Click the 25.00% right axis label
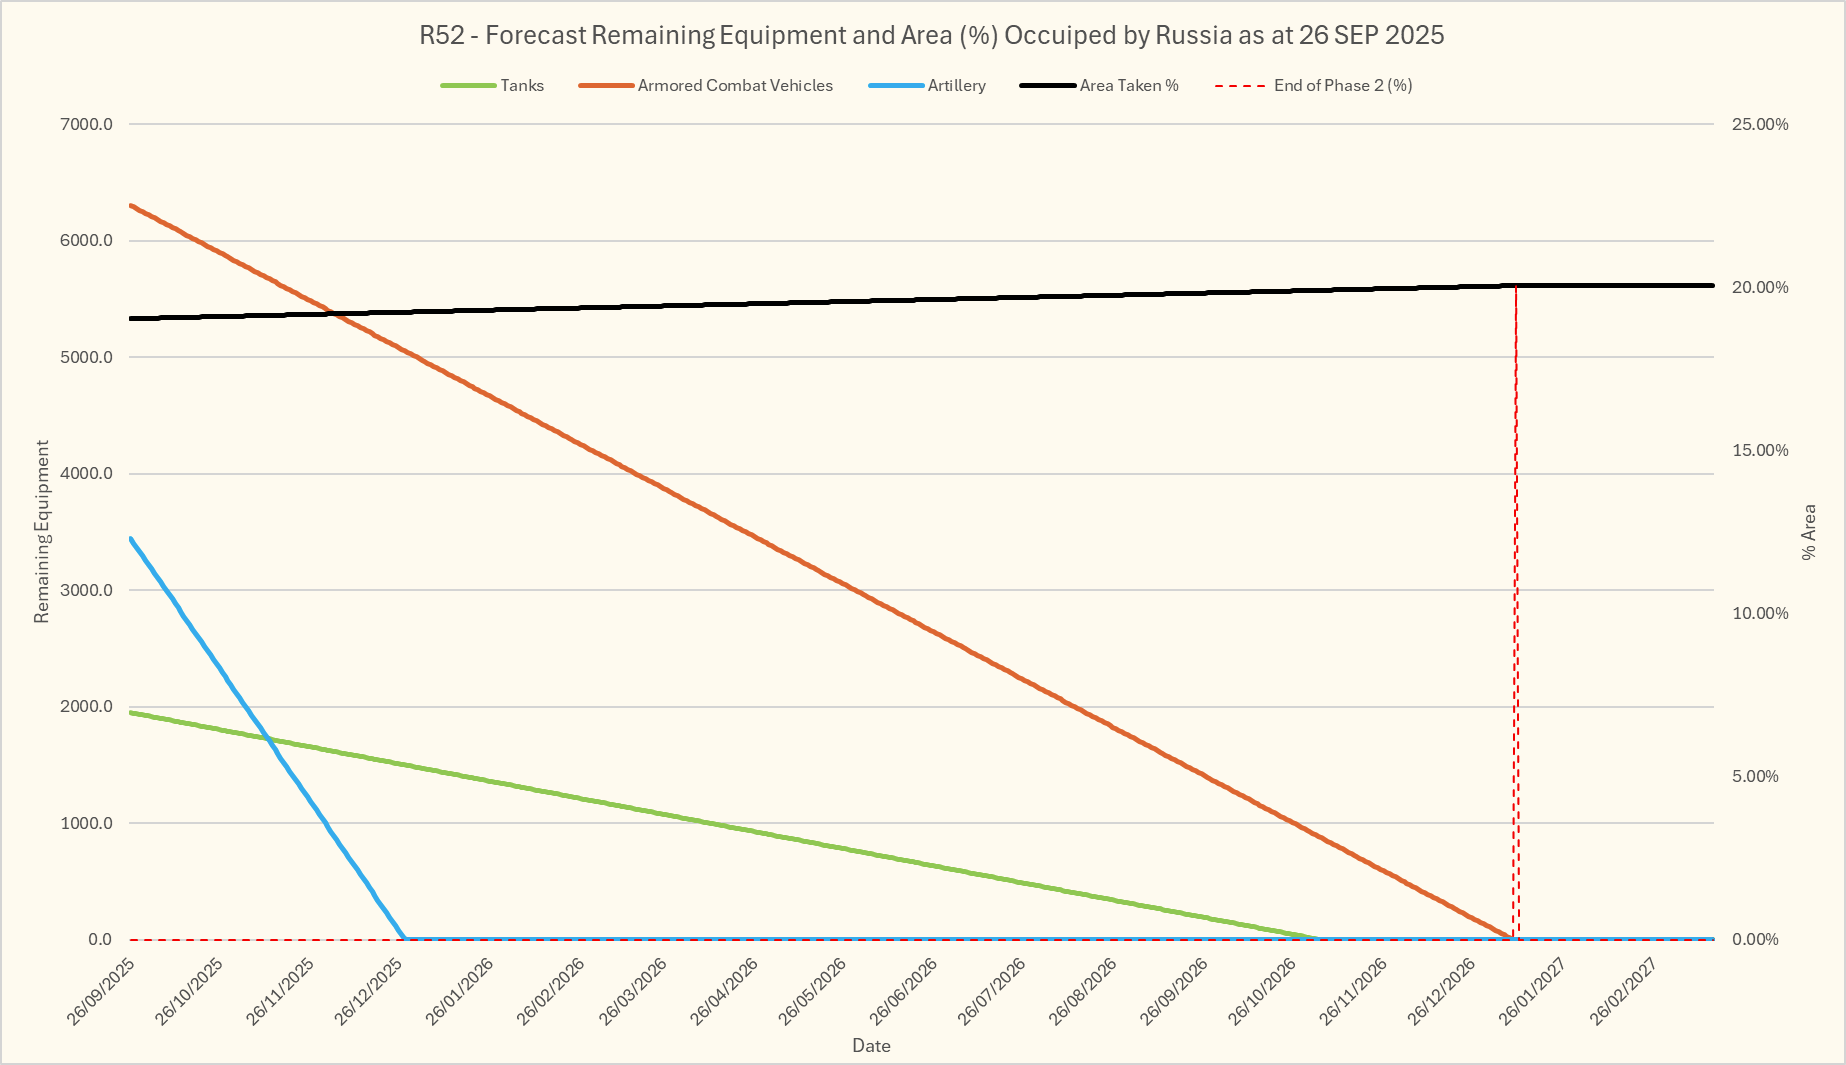Image resolution: width=1846 pixels, height=1065 pixels. 1760,124
